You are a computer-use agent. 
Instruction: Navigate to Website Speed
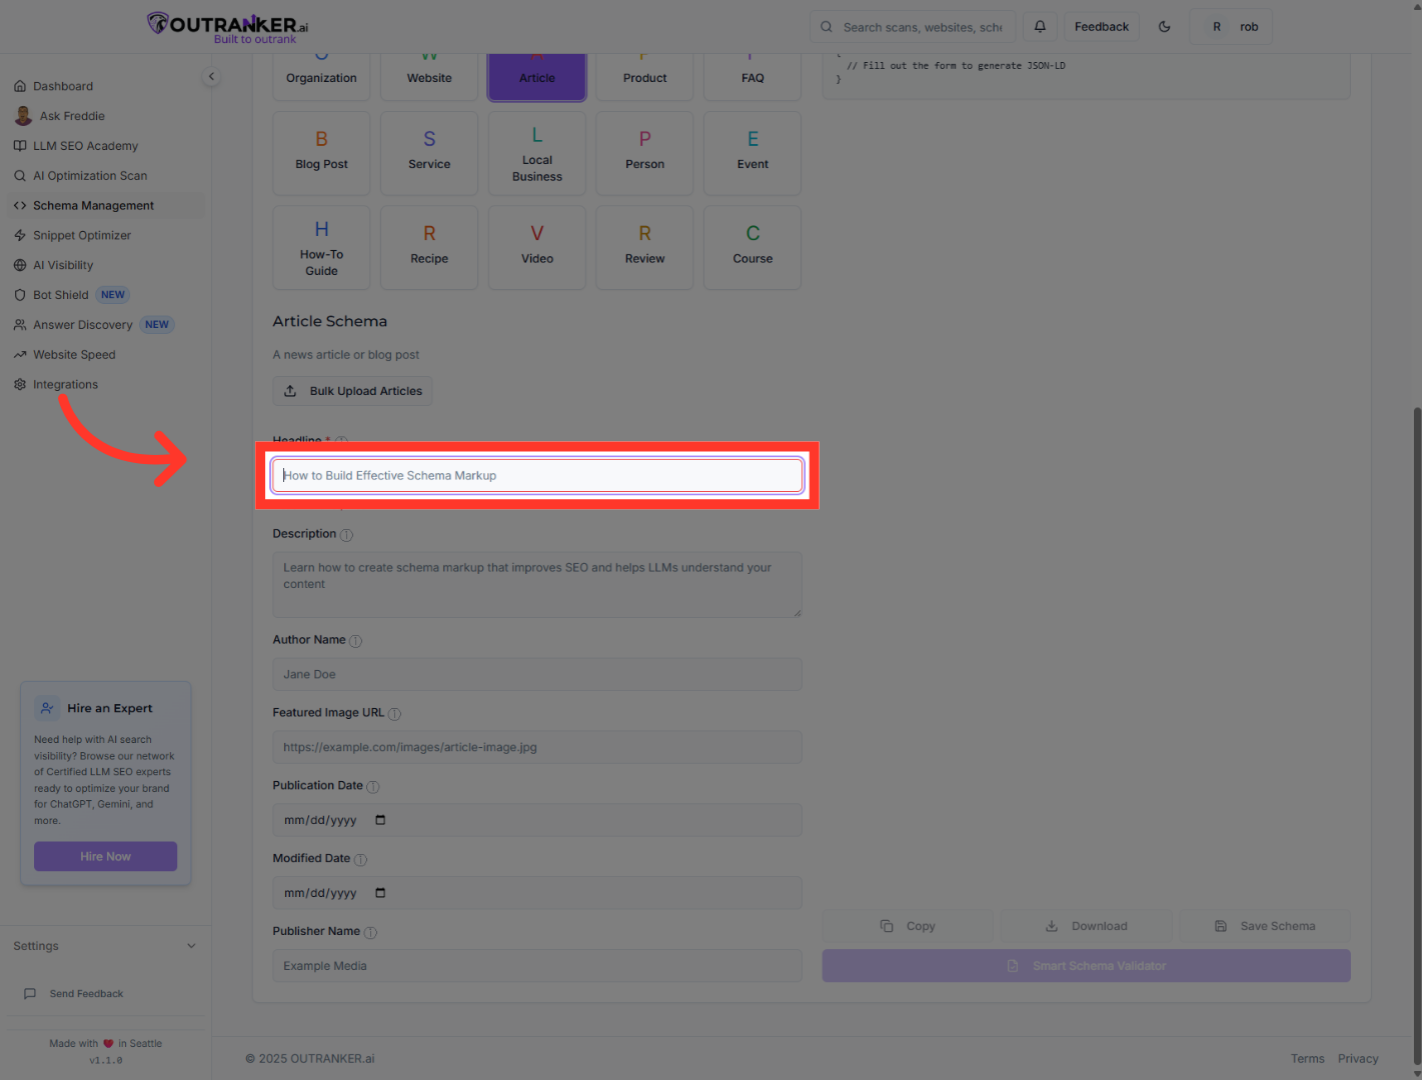click(x=74, y=355)
